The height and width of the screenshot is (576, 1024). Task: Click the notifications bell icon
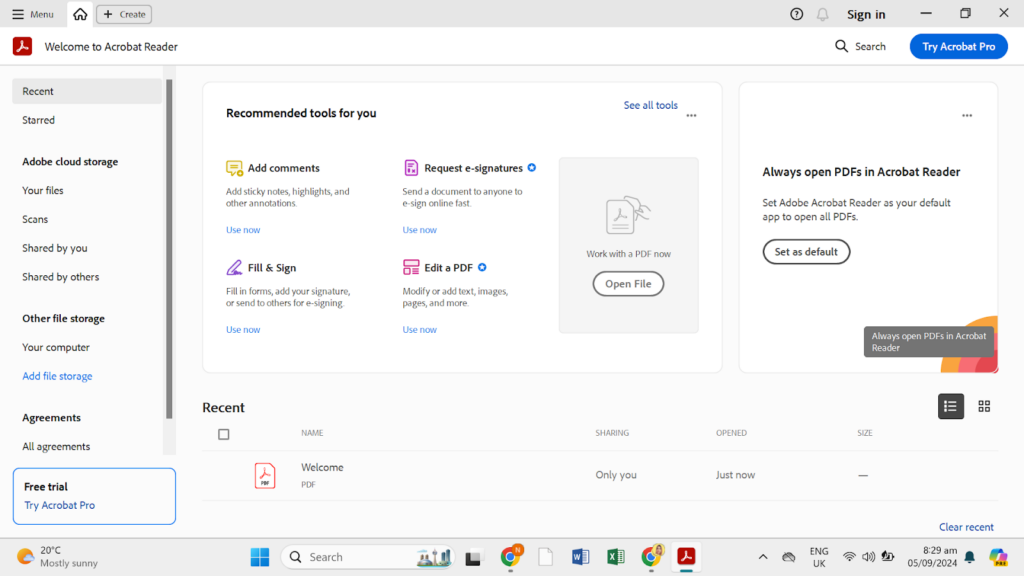coord(821,14)
